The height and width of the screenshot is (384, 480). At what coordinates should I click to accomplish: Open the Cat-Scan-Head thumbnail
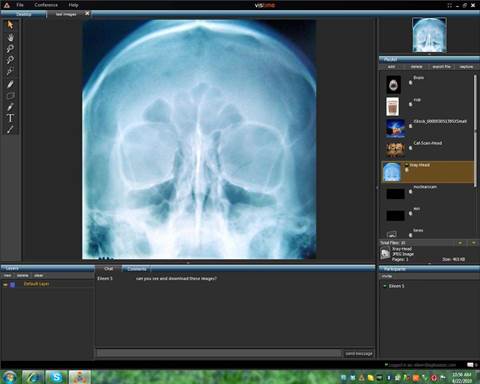pyautogui.click(x=395, y=150)
